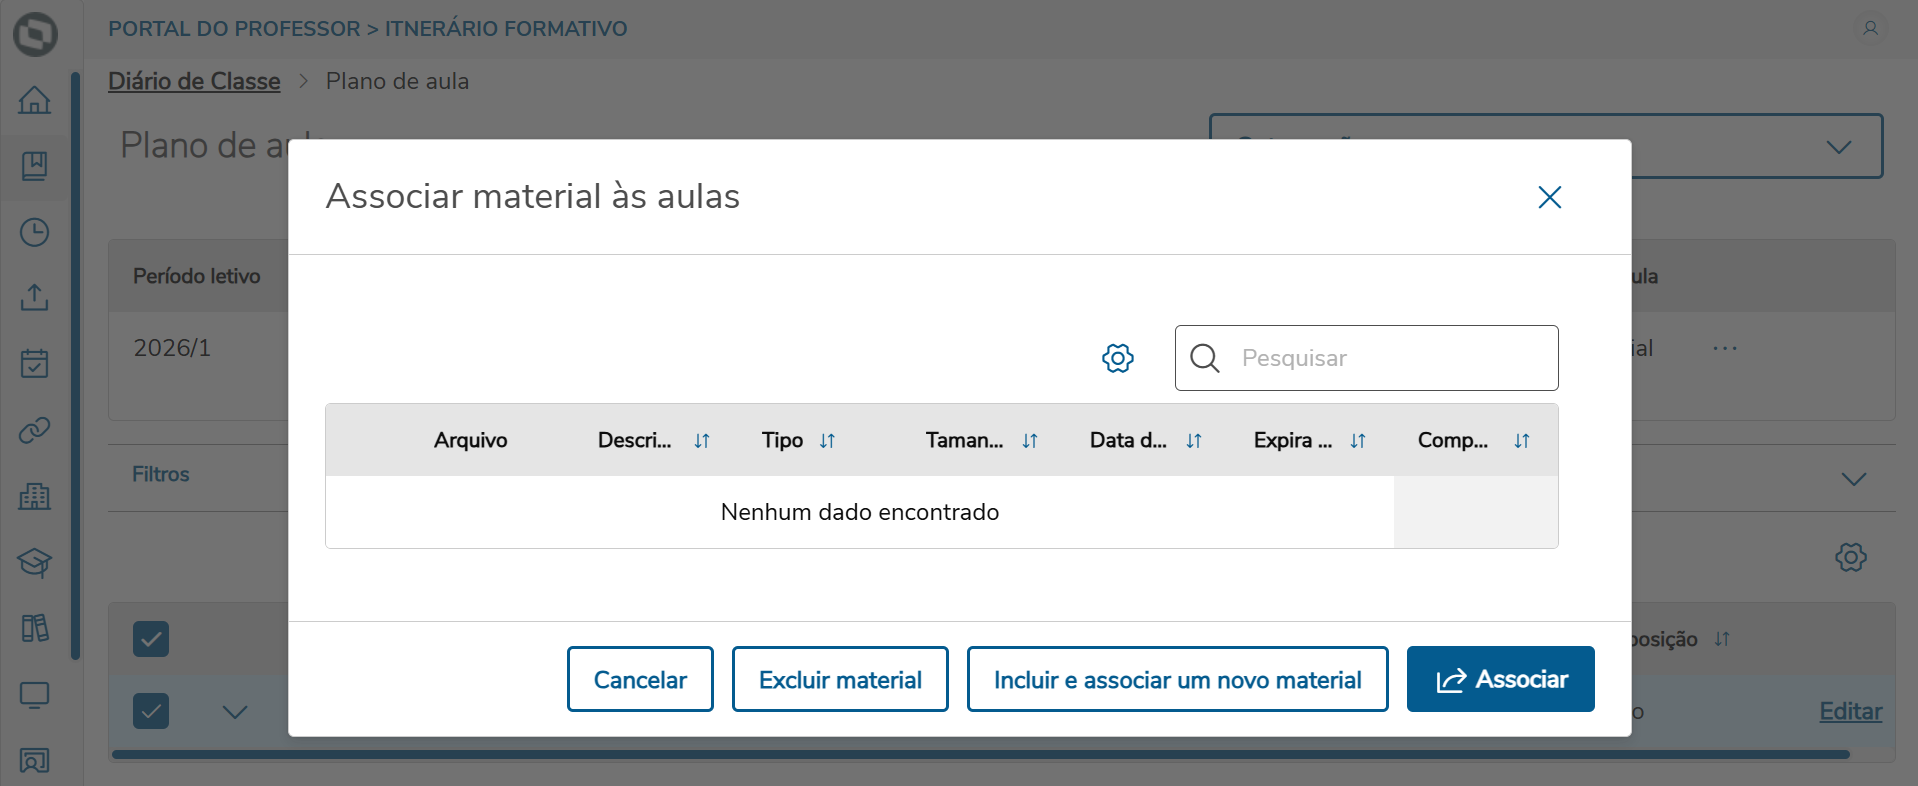Open the clock icon in sidebar

[35, 232]
